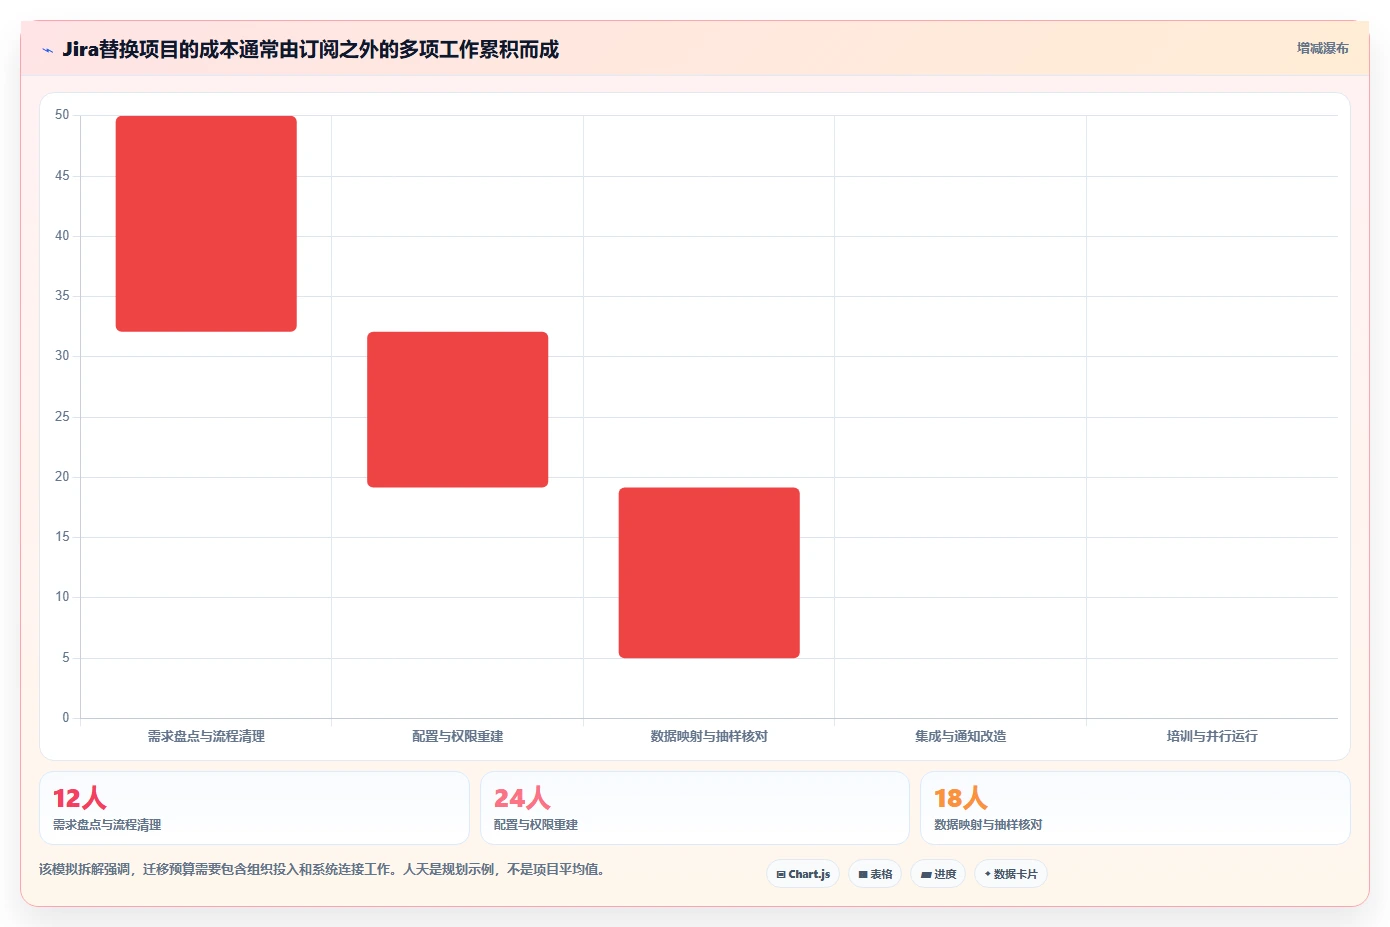Click the red bar for 数据映射与抽样核对
Screen dimensions: 1390x927
(x=709, y=573)
